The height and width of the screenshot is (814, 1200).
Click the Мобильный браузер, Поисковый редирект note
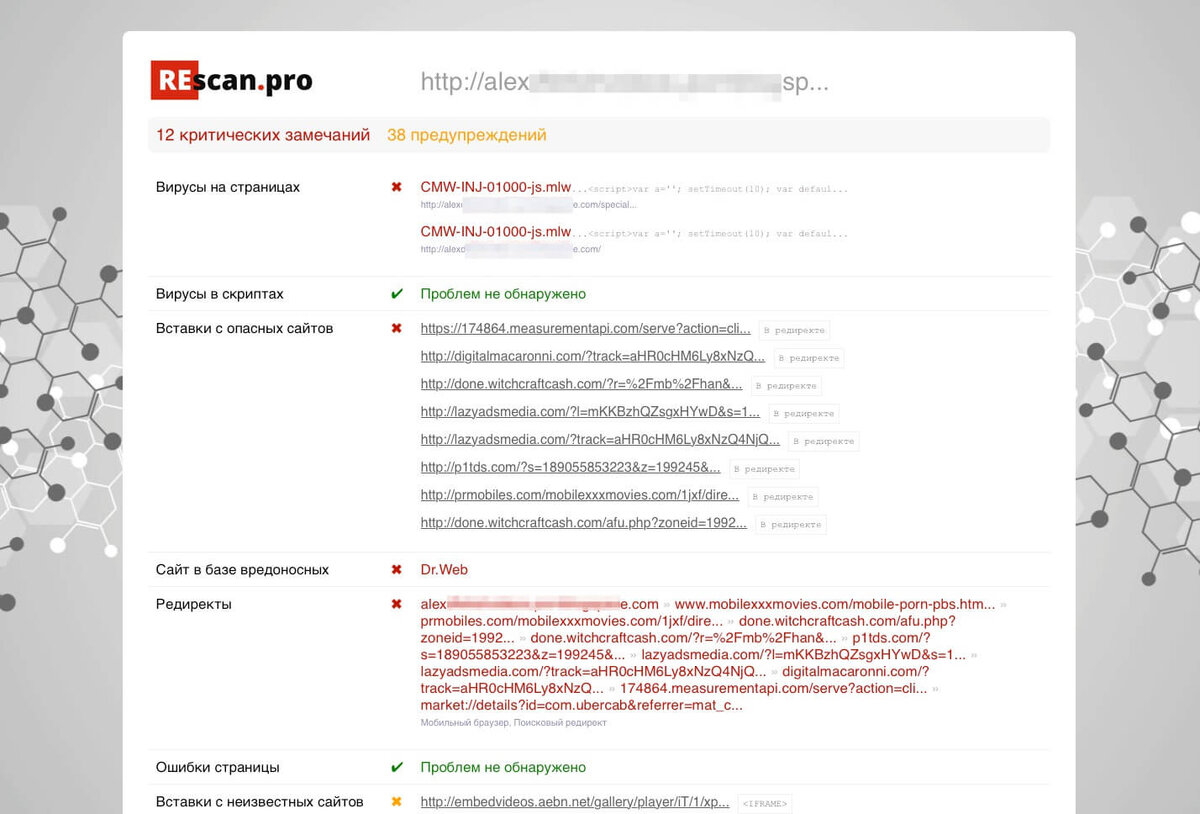(x=514, y=723)
